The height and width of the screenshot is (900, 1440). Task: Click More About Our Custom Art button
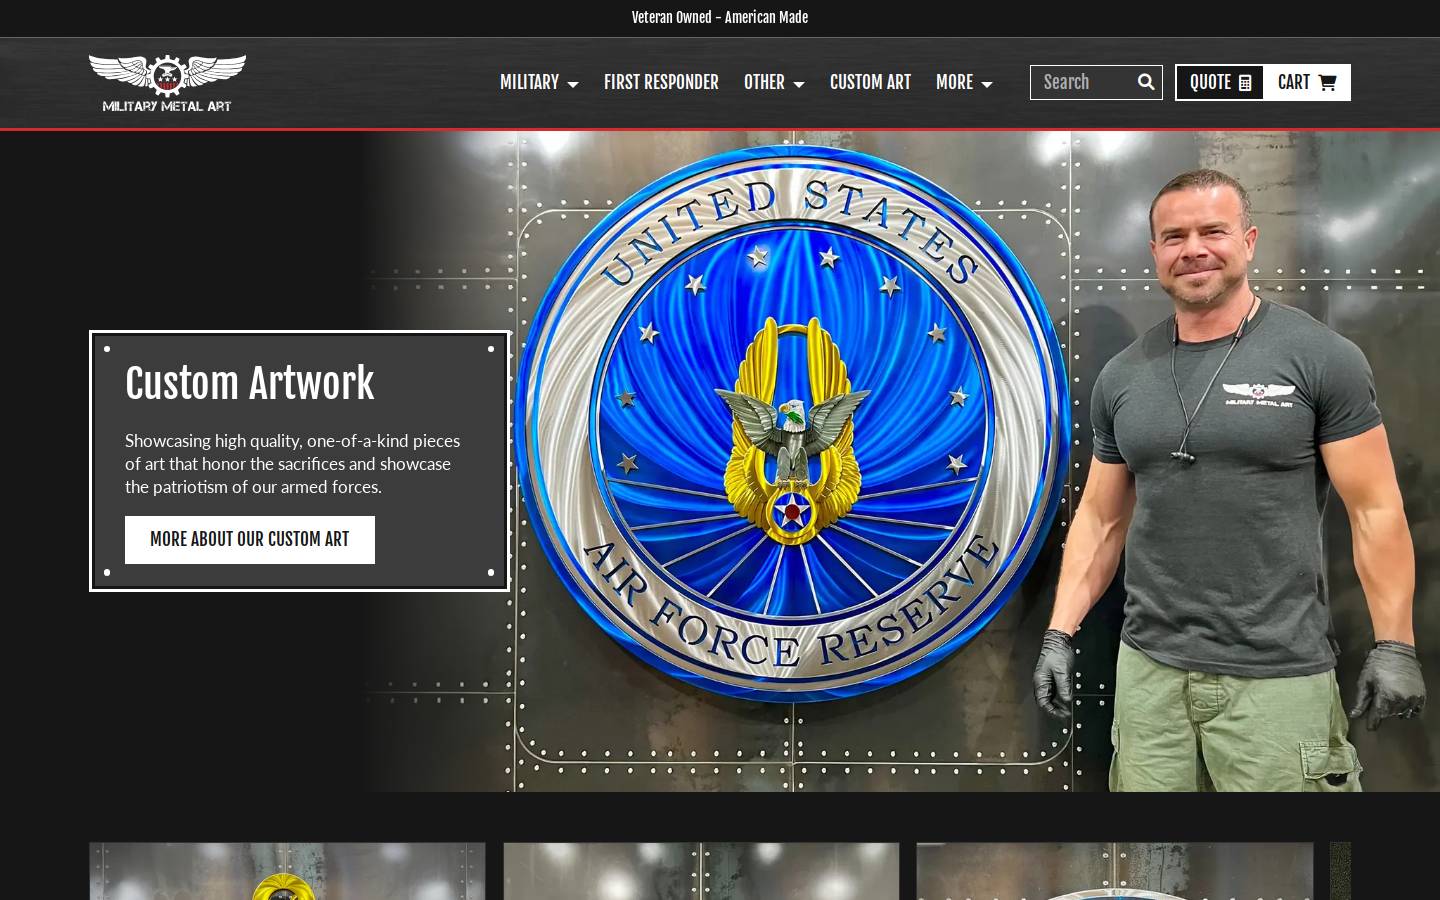250,540
